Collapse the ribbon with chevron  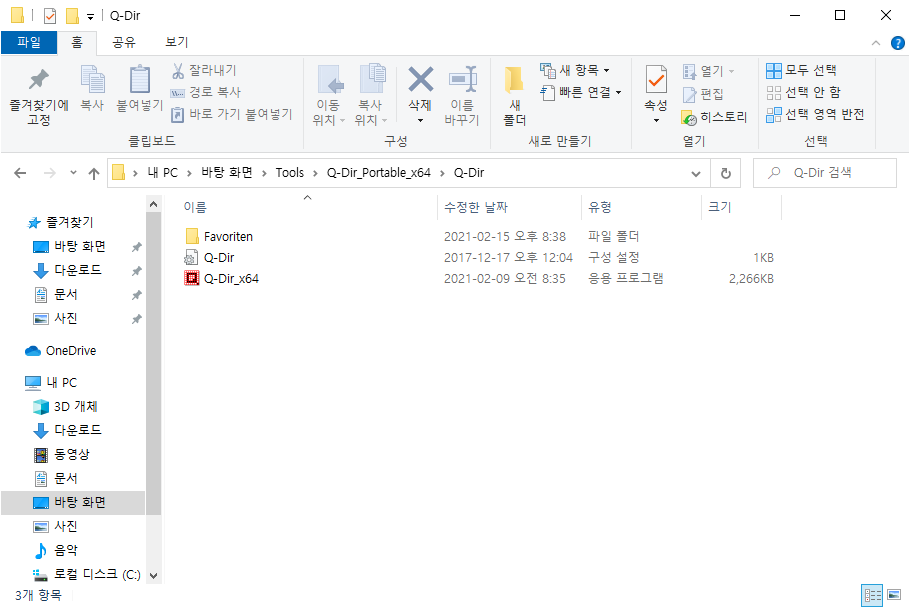[875, 43]
